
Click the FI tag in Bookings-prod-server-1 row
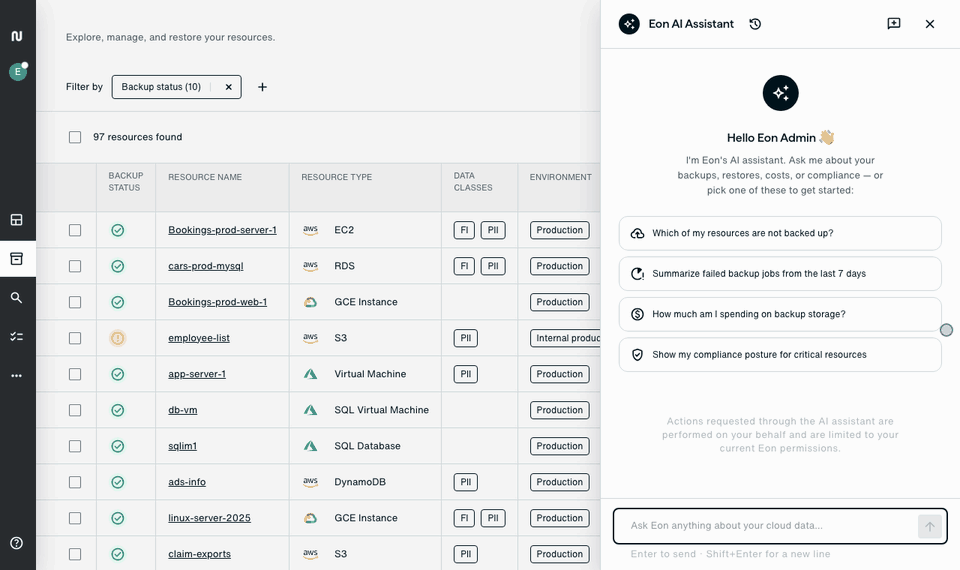464,230
